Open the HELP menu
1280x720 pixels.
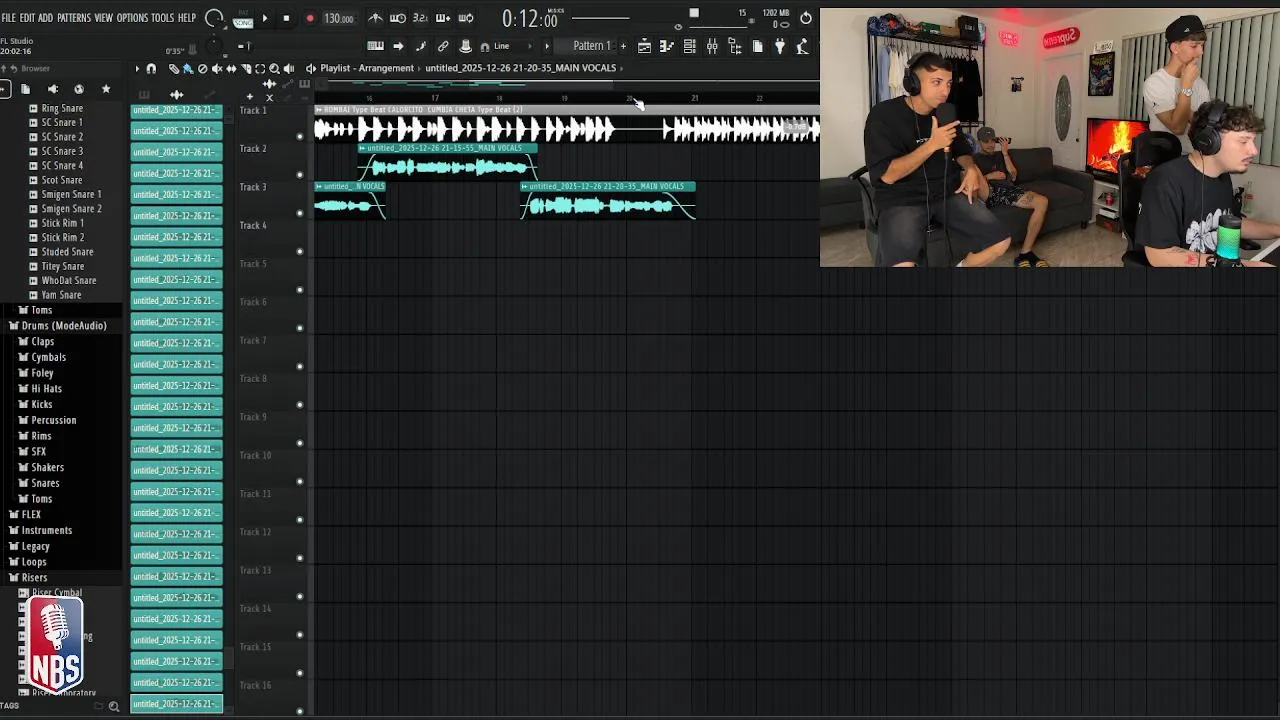(187, 18)
